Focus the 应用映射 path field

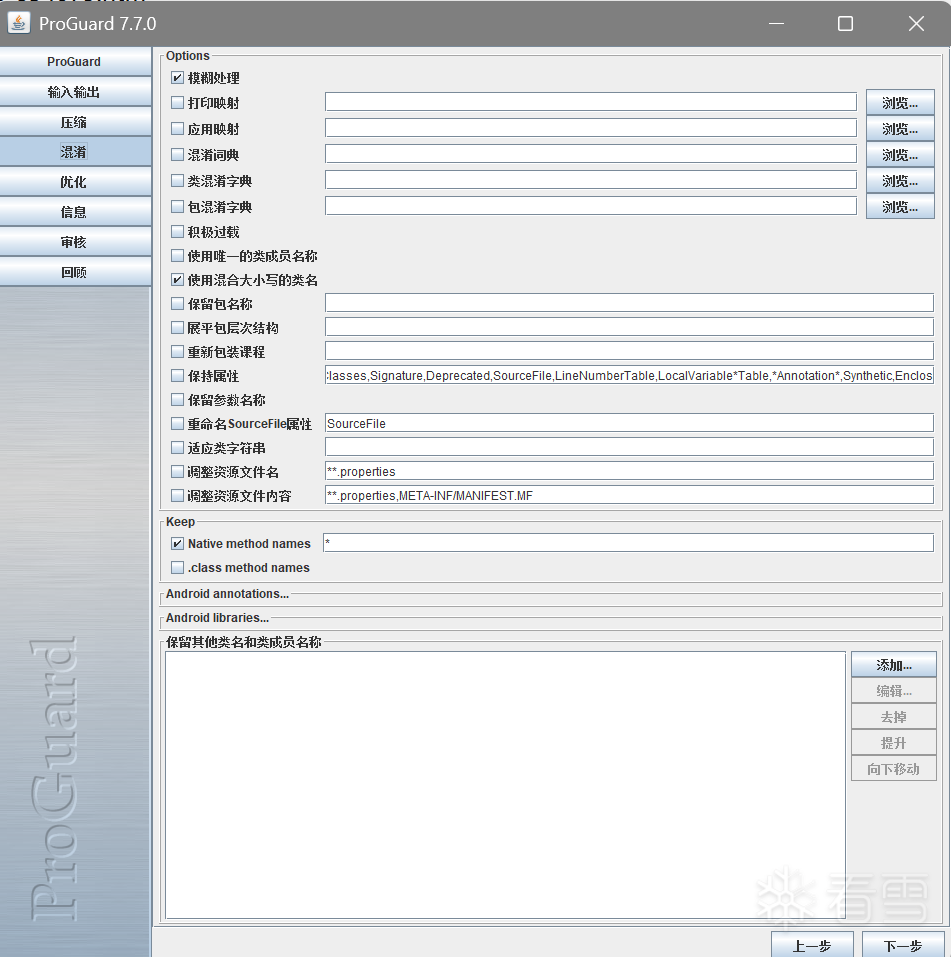click(591, 128)
